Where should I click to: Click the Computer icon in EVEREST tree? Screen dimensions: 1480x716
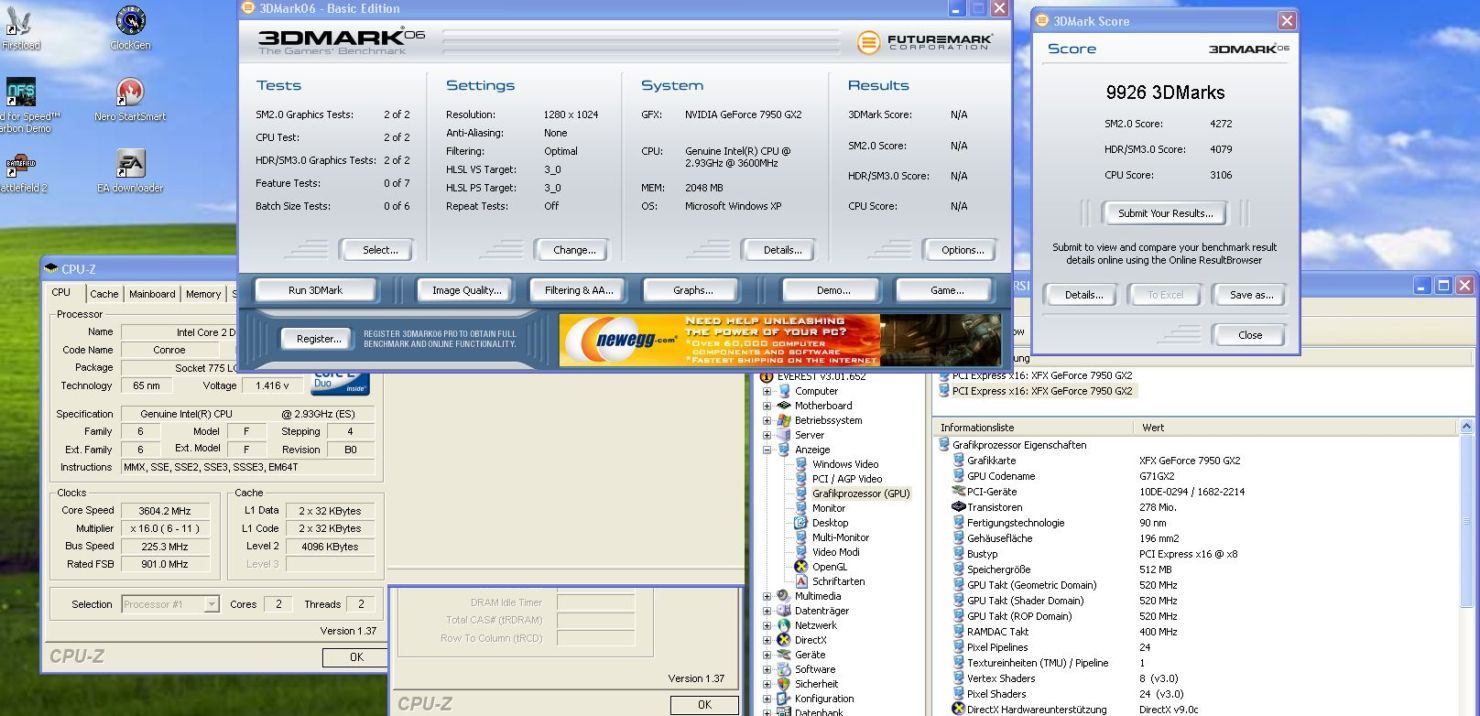784,391
